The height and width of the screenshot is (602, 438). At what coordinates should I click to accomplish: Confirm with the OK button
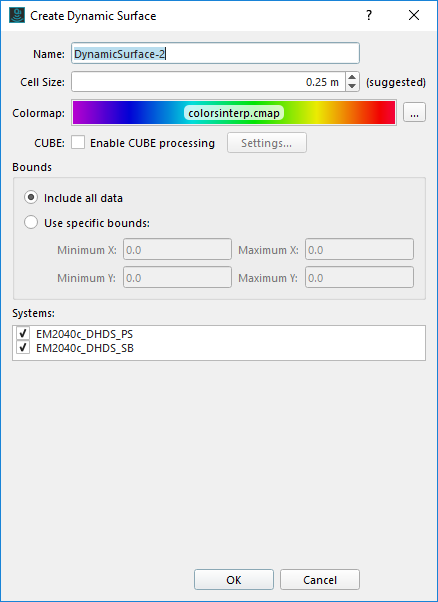pos(234,580)
